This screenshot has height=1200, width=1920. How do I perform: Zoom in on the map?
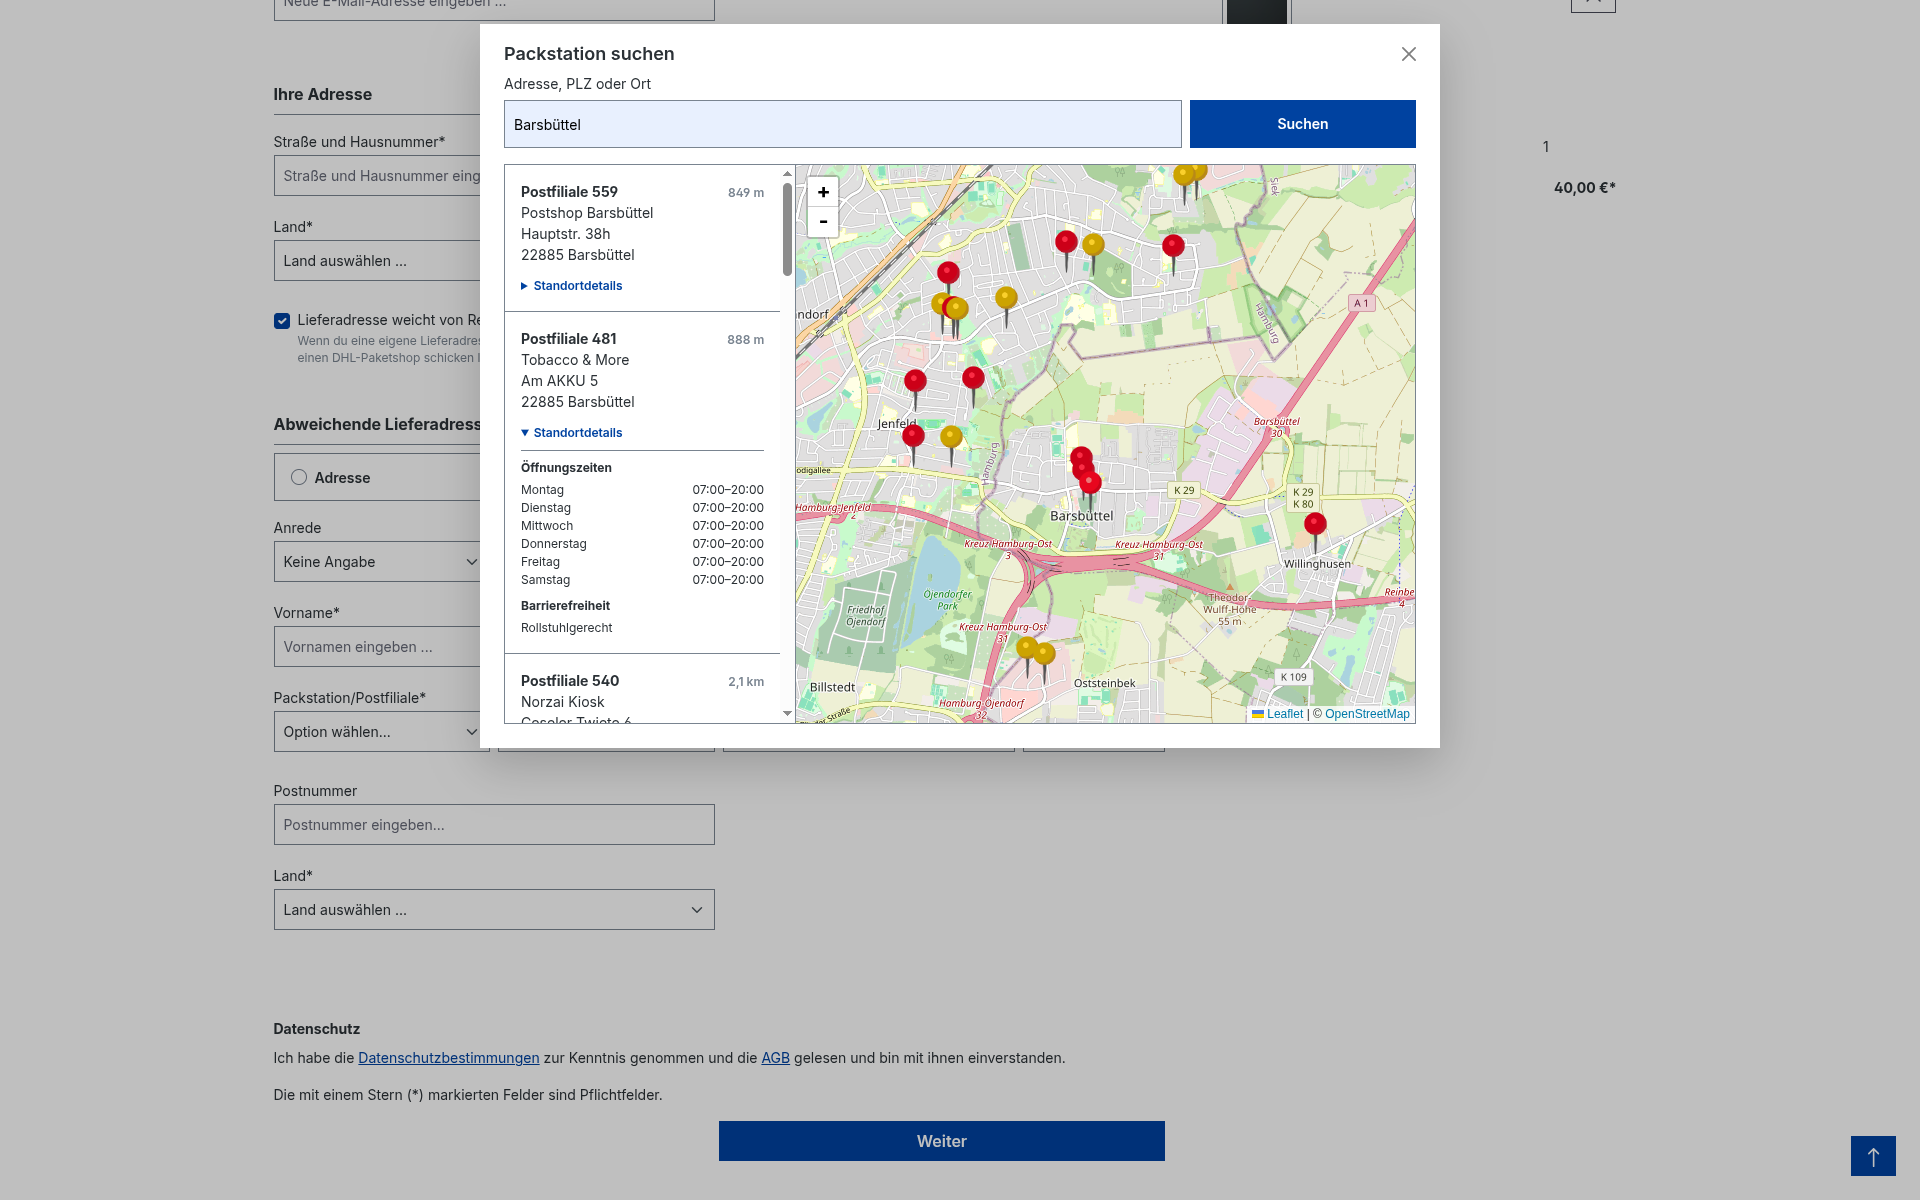coord(823,192)
